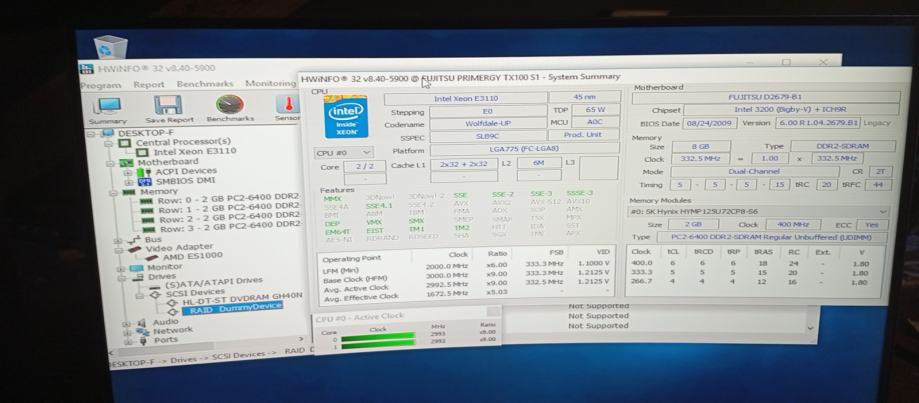Click the Video Adapter card icon
This screenshot has width=919, height=403.
(x=135, y=249)
